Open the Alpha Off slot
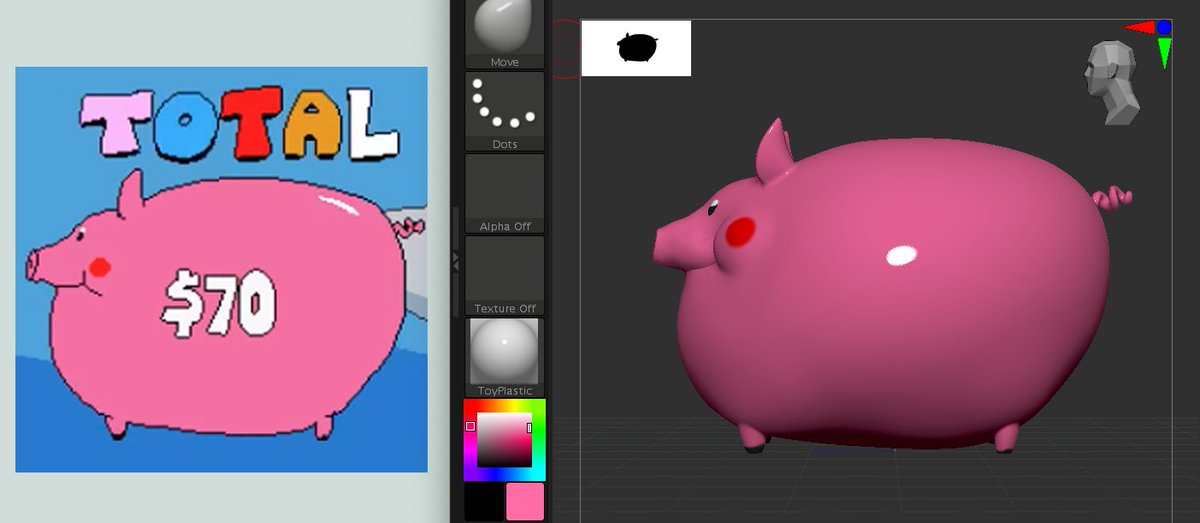Screen dimensions: 1200x523 click(x=505, y=193)
